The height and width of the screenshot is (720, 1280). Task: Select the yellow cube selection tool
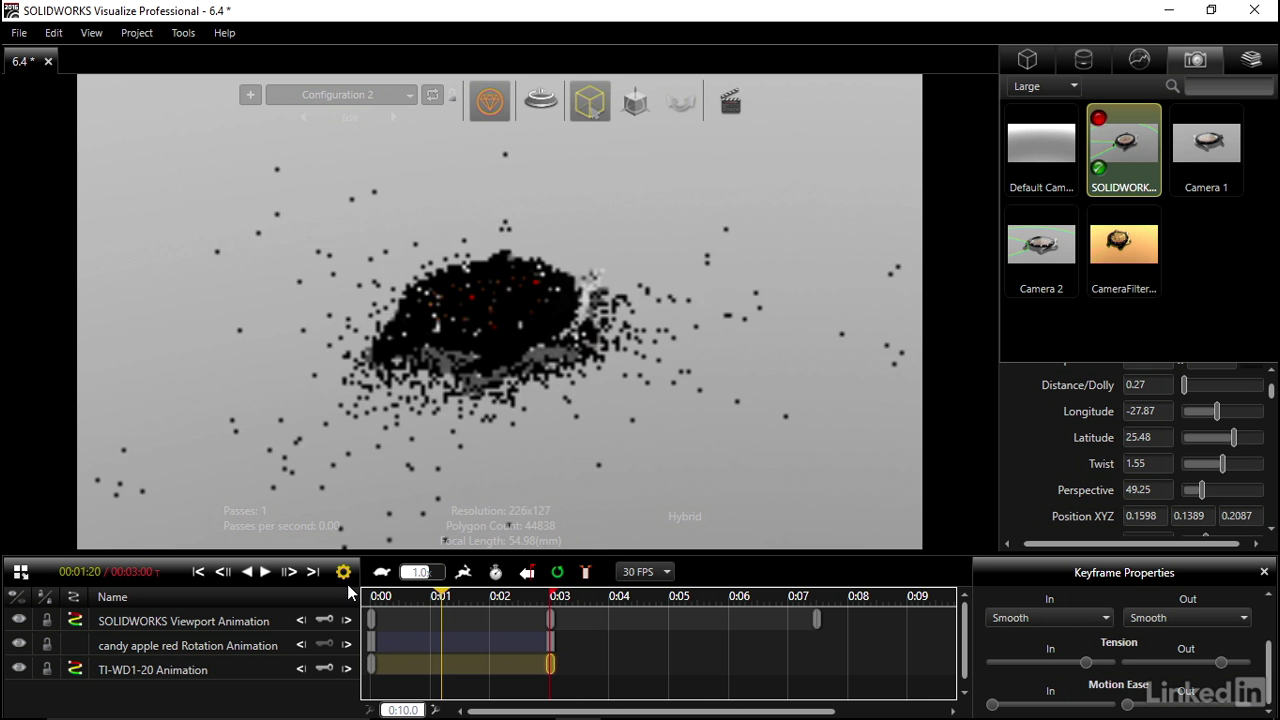point(590,101)
